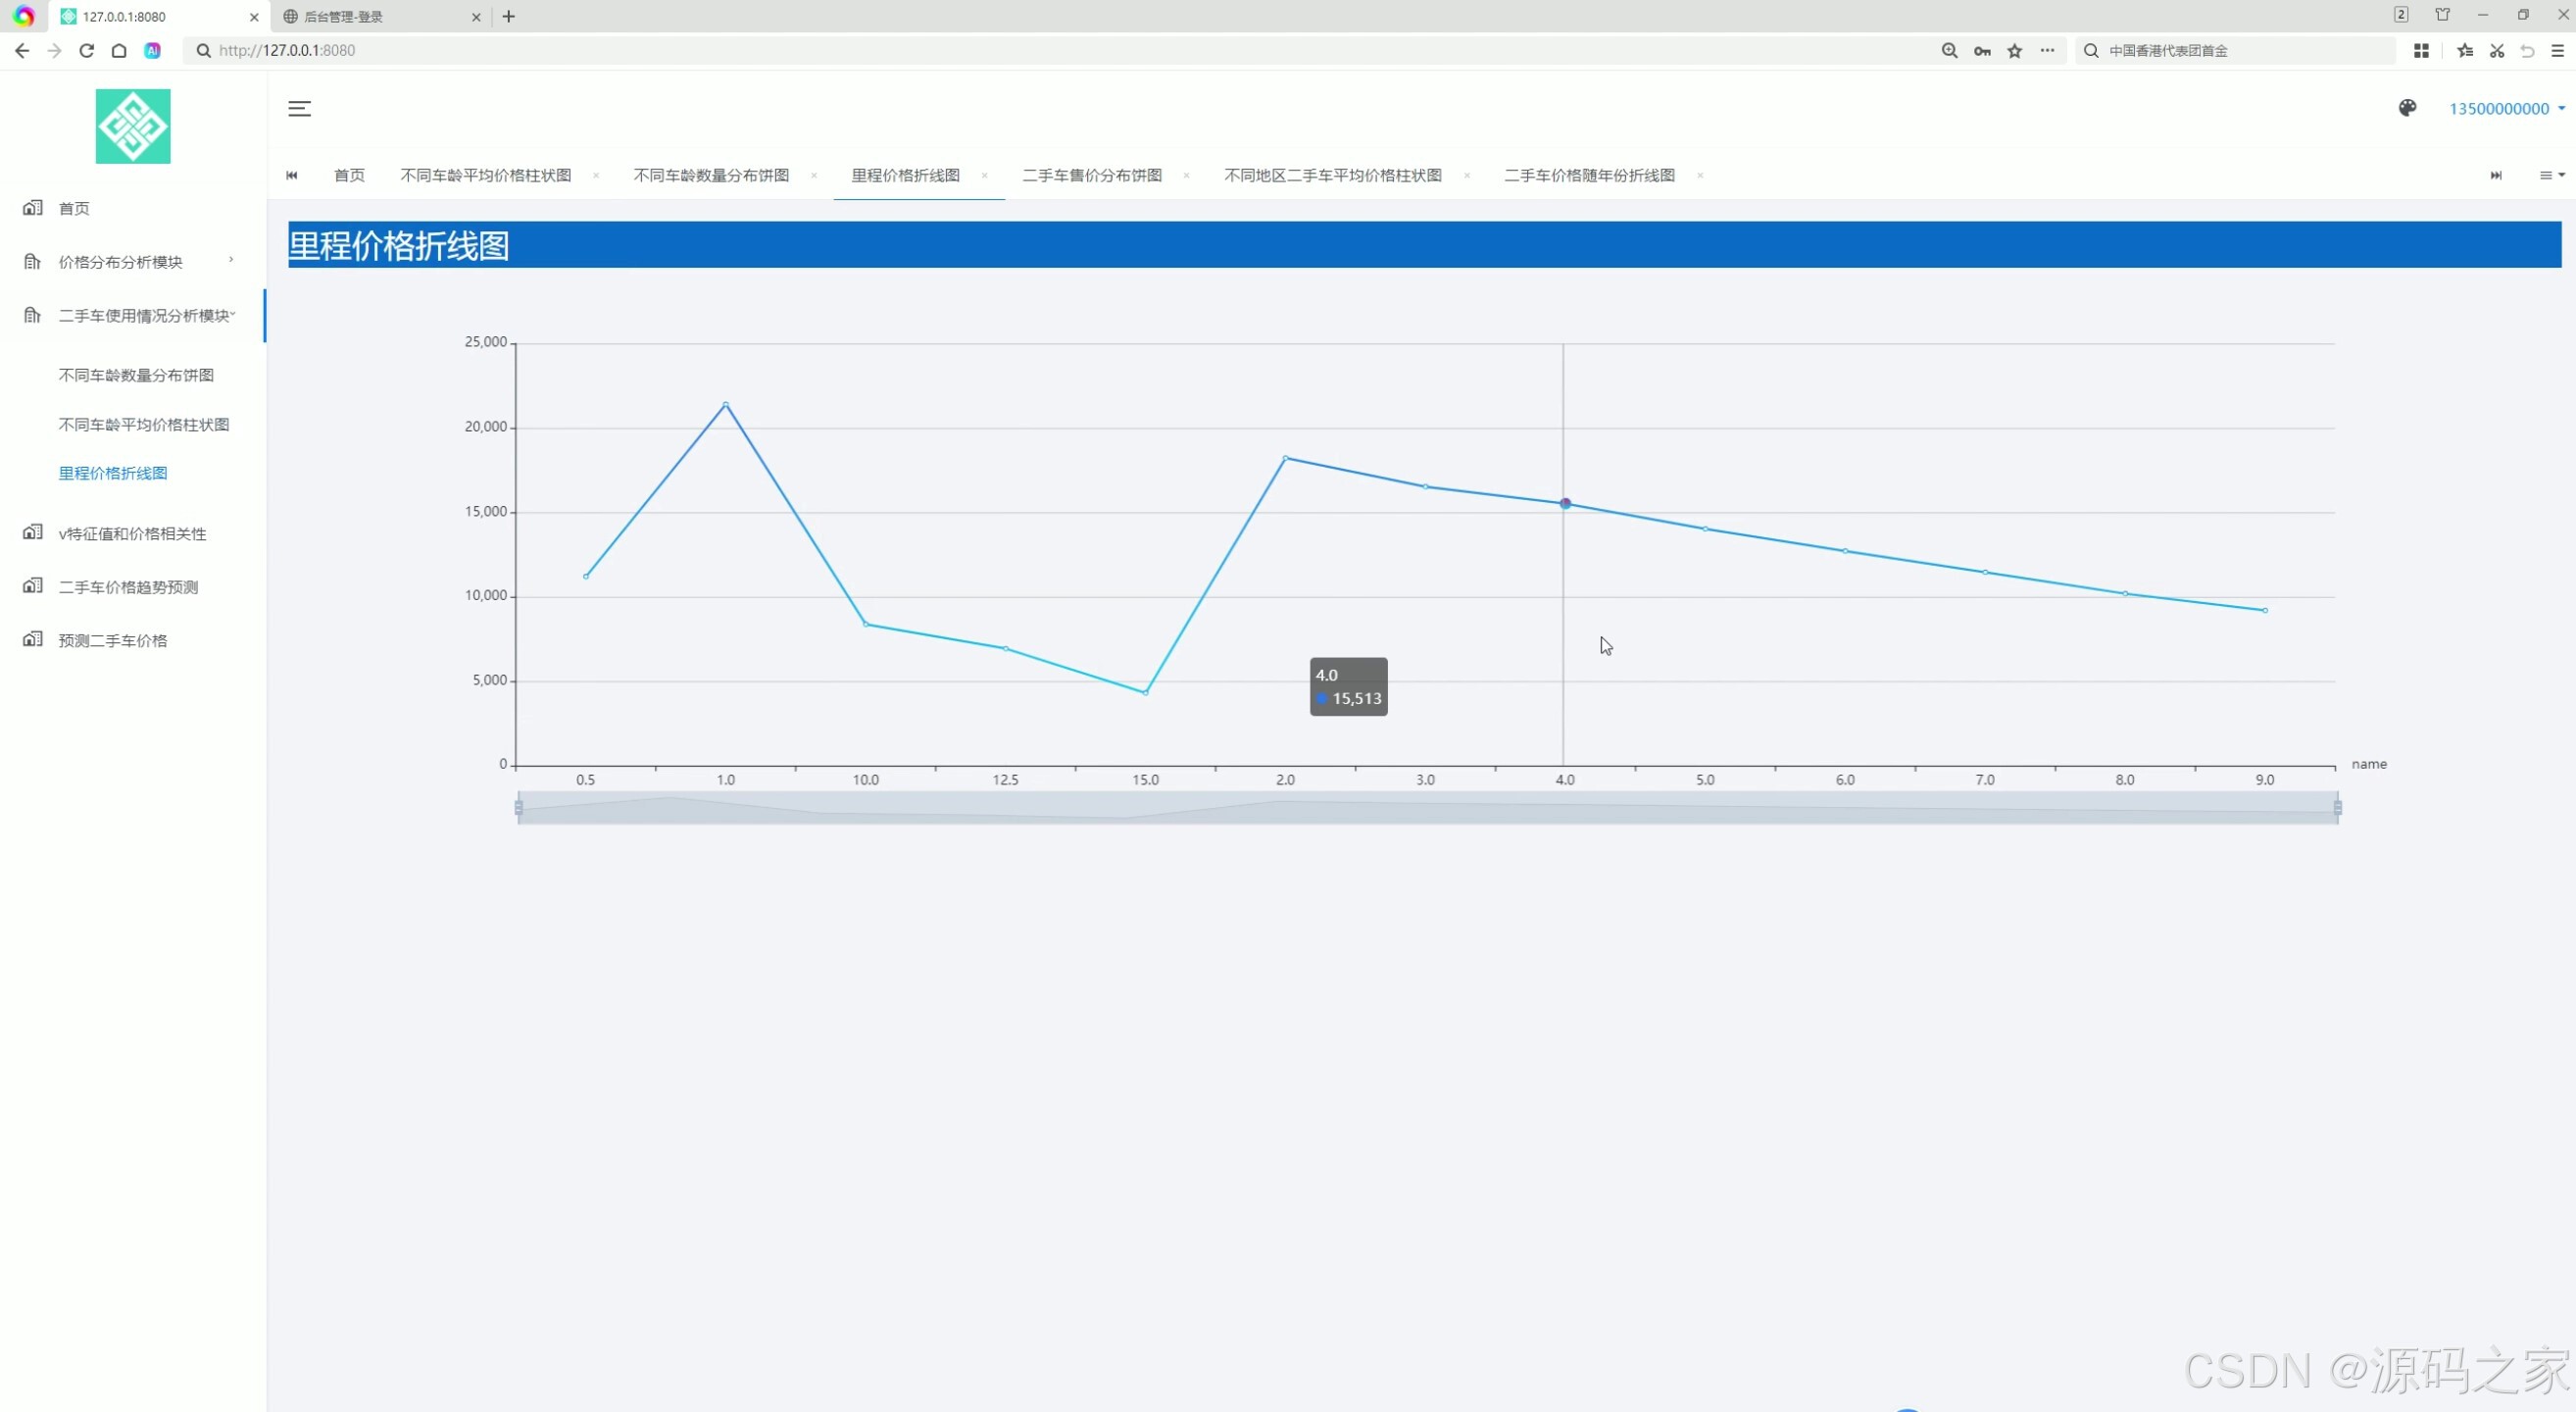Switch to the 二手车价格随年份折线图 tab
Screen dimensions: 2576x1412
1588,175
